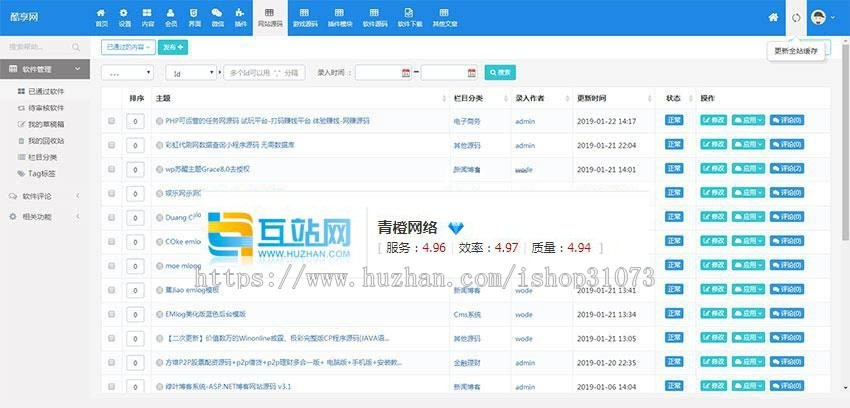Sort the table by 录入作者 column arrows
Viewport: 850px width, 408px height.
pos(568,99)
